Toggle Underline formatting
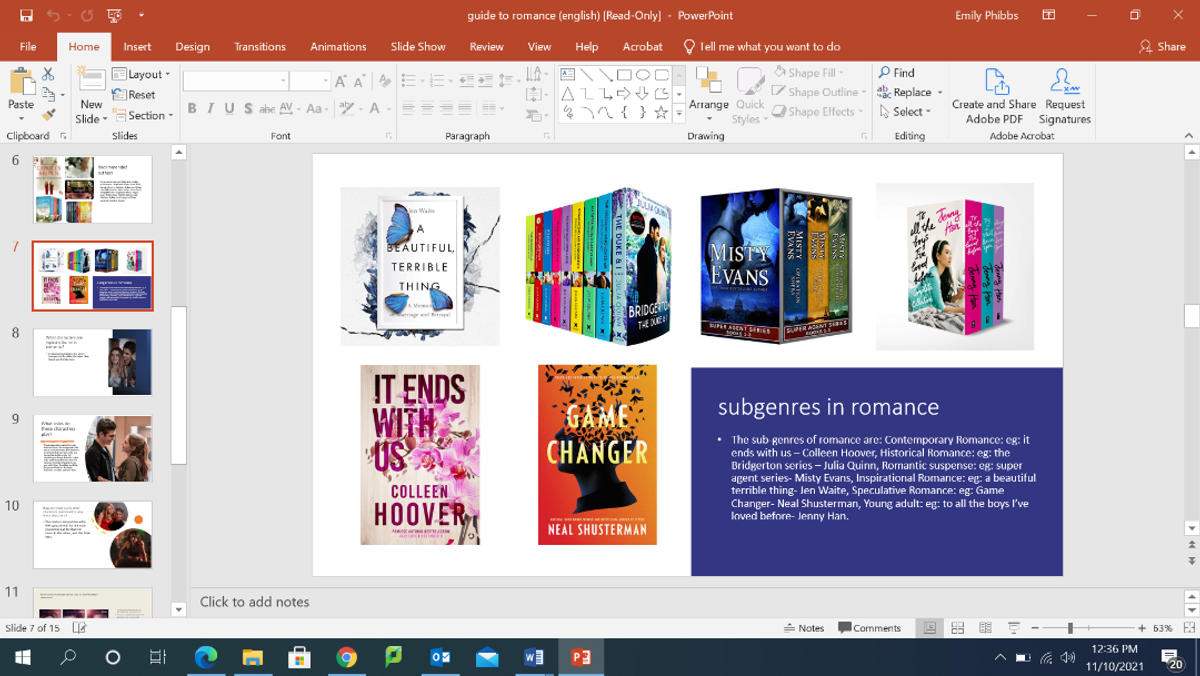 [229, 108]
